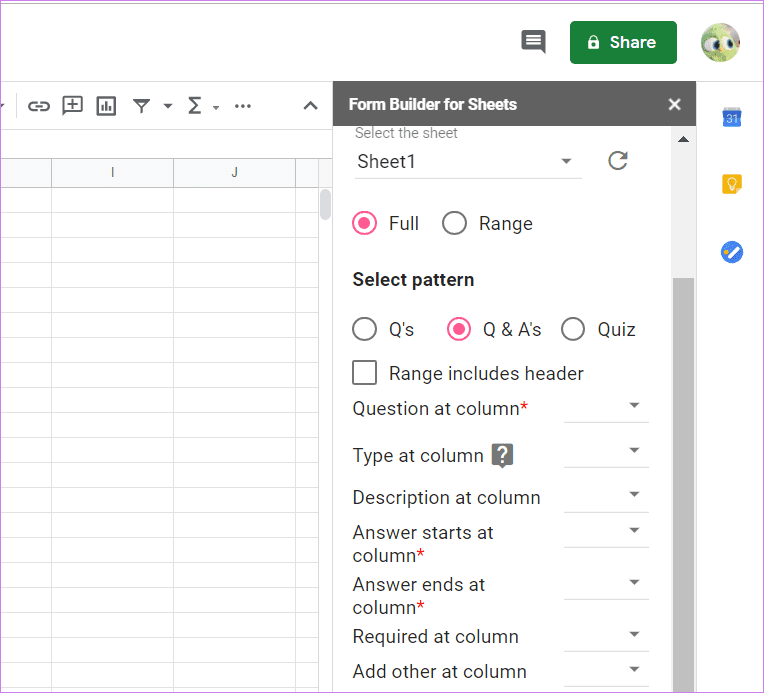
Task: Click the green Share button
Action: point(623,42)
